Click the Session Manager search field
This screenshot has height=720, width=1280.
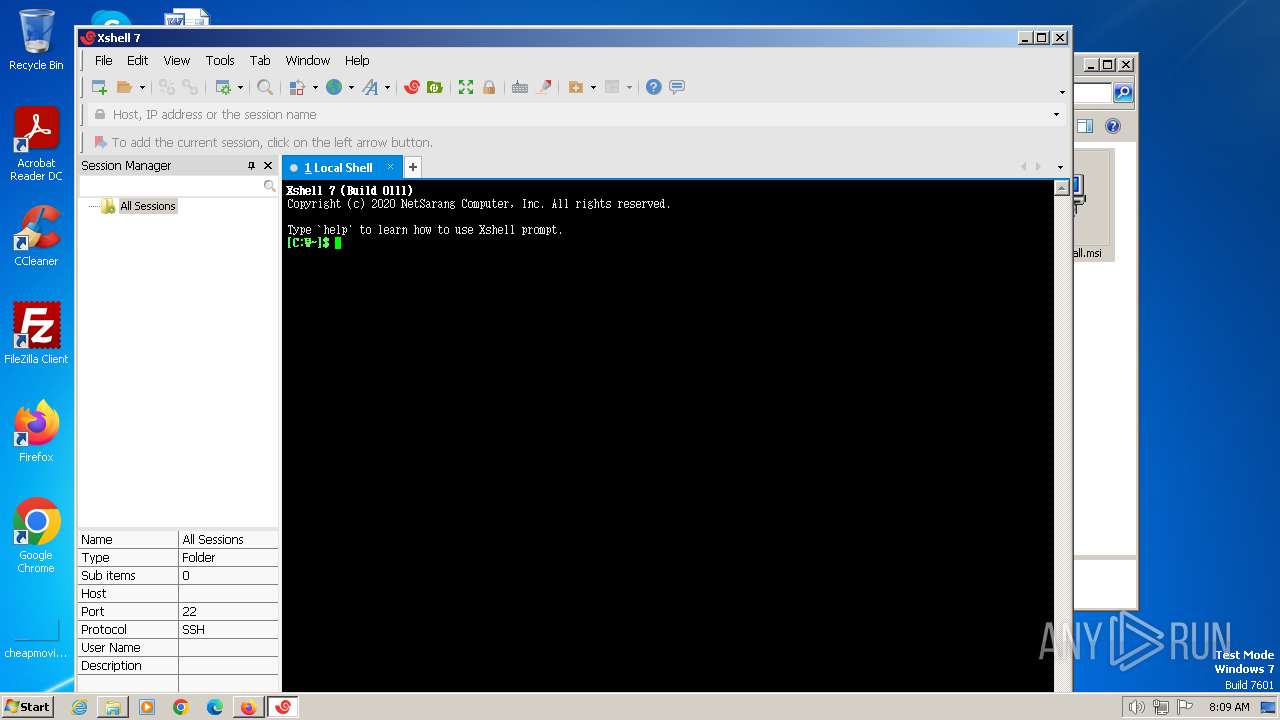[170, 186]
